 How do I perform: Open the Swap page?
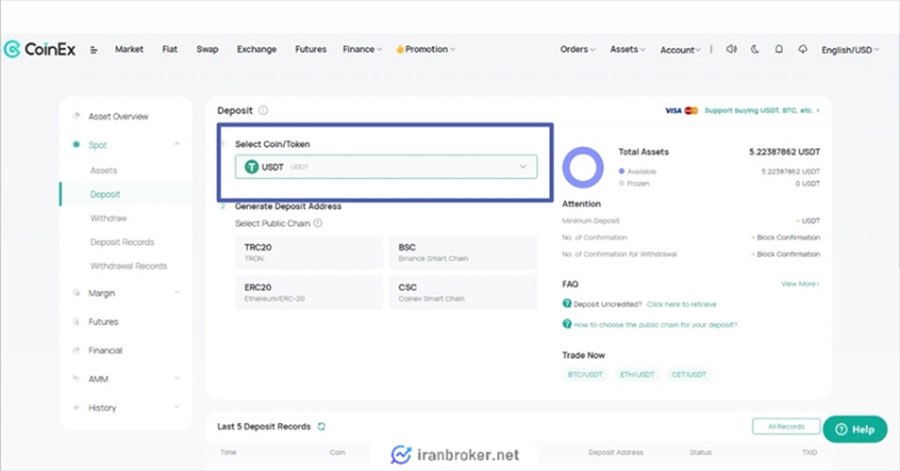coord(207,49)
